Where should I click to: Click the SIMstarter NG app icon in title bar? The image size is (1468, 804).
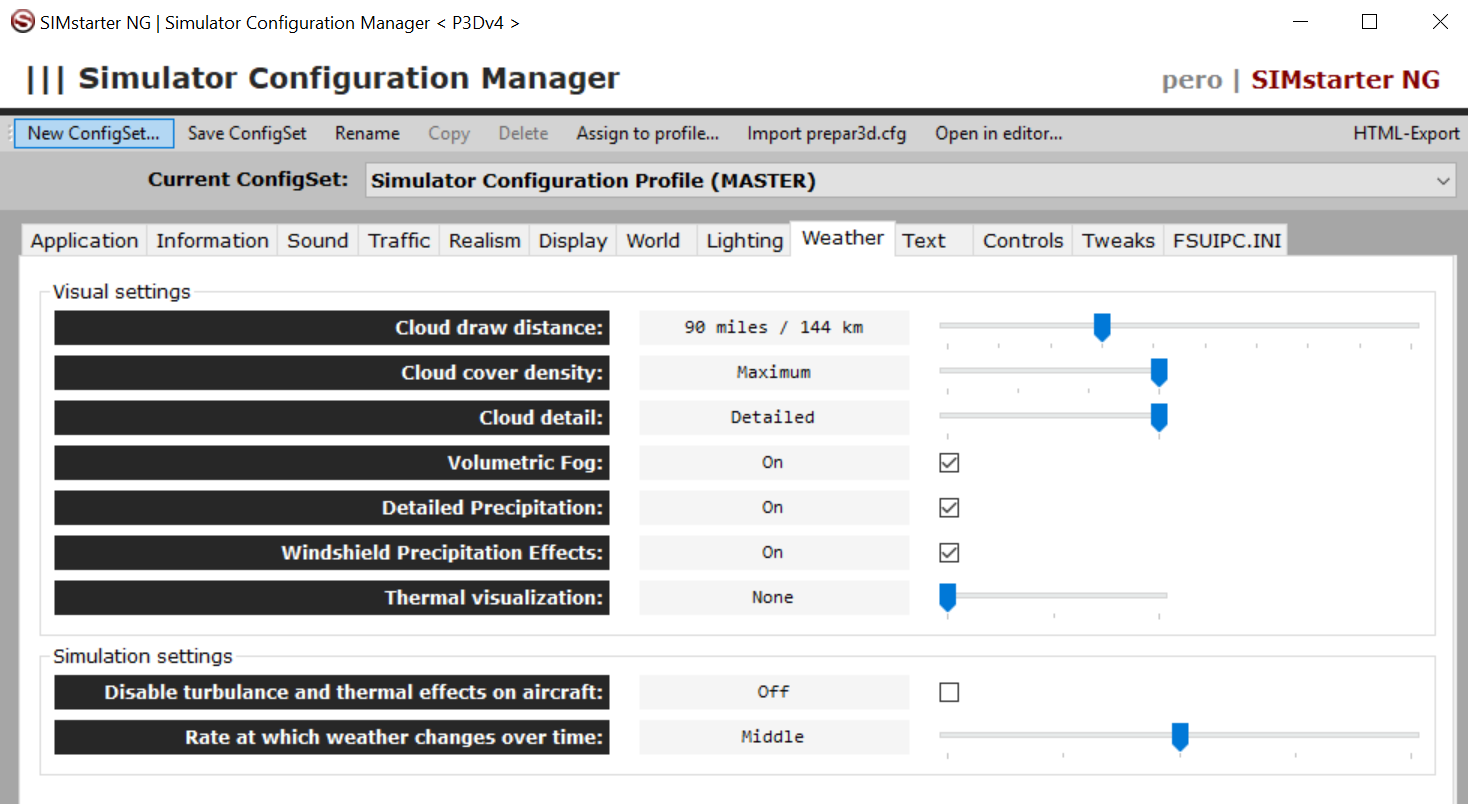(22, 21)
